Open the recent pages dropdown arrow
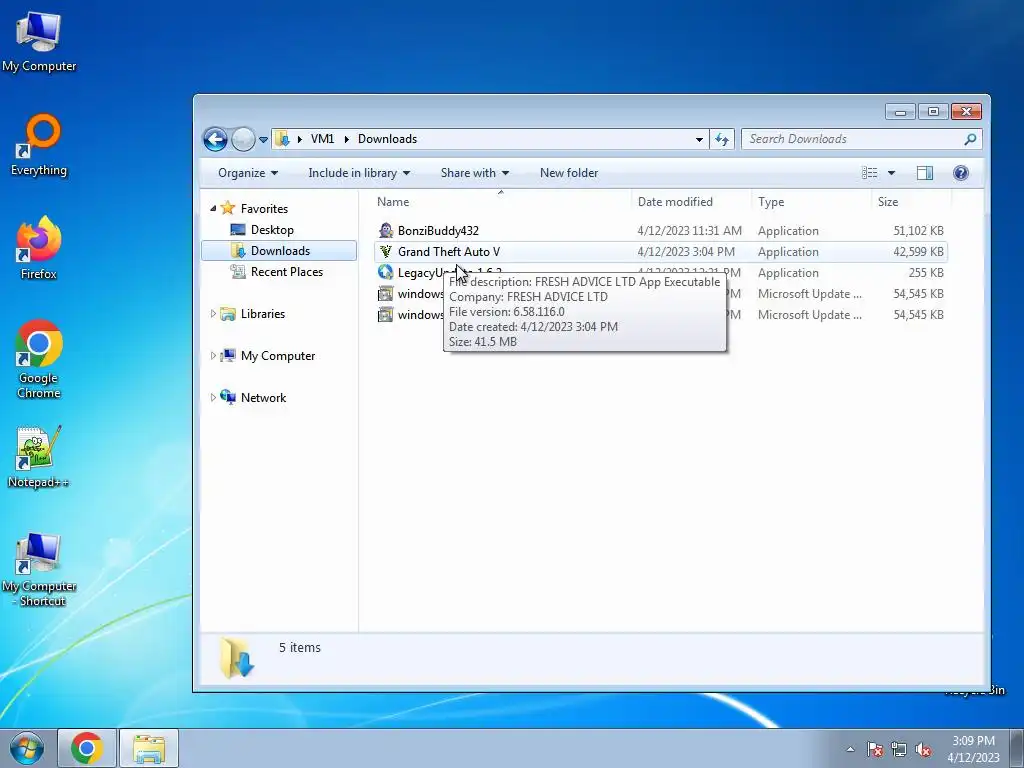This screenshot has width=1024, height=768. tap(263, 140)
